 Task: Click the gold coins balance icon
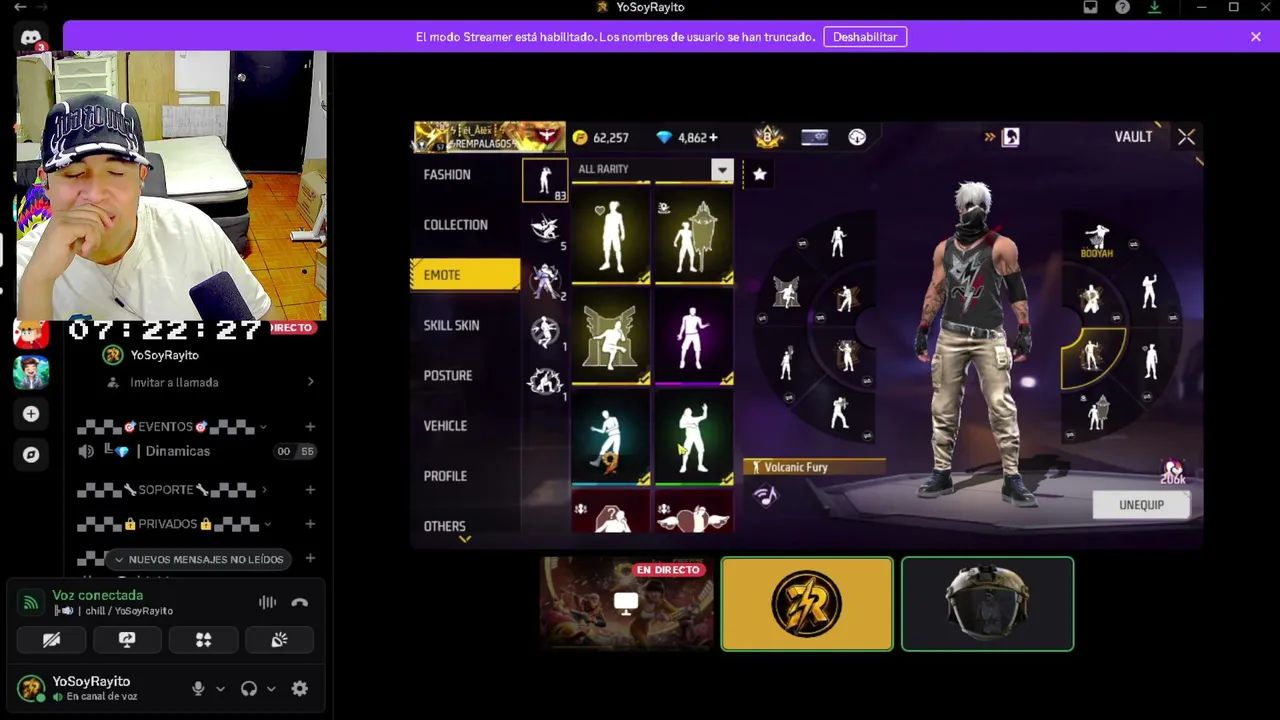(581, 137)
